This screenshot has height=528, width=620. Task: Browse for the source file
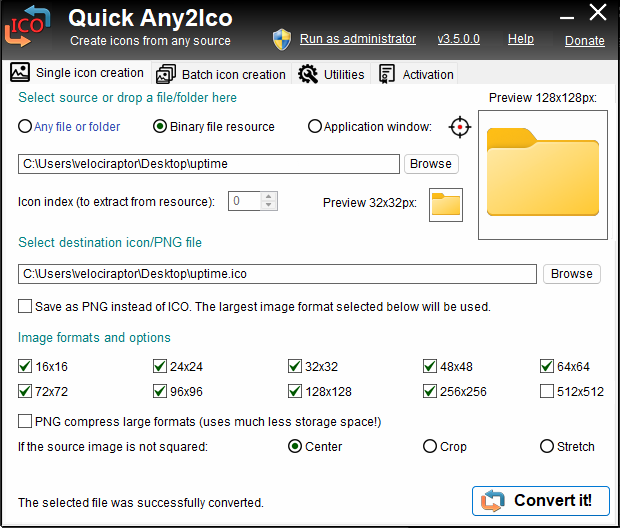431,164
